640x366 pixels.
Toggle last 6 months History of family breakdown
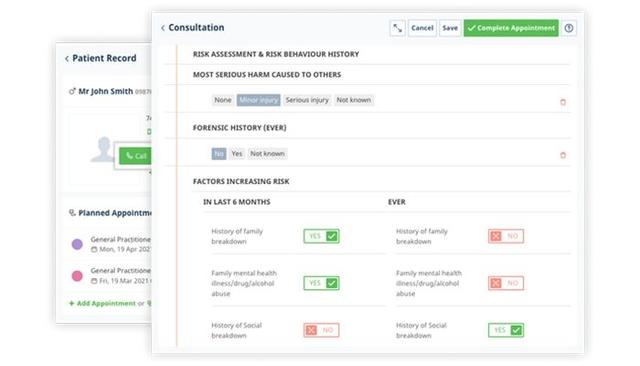point(321,236)
